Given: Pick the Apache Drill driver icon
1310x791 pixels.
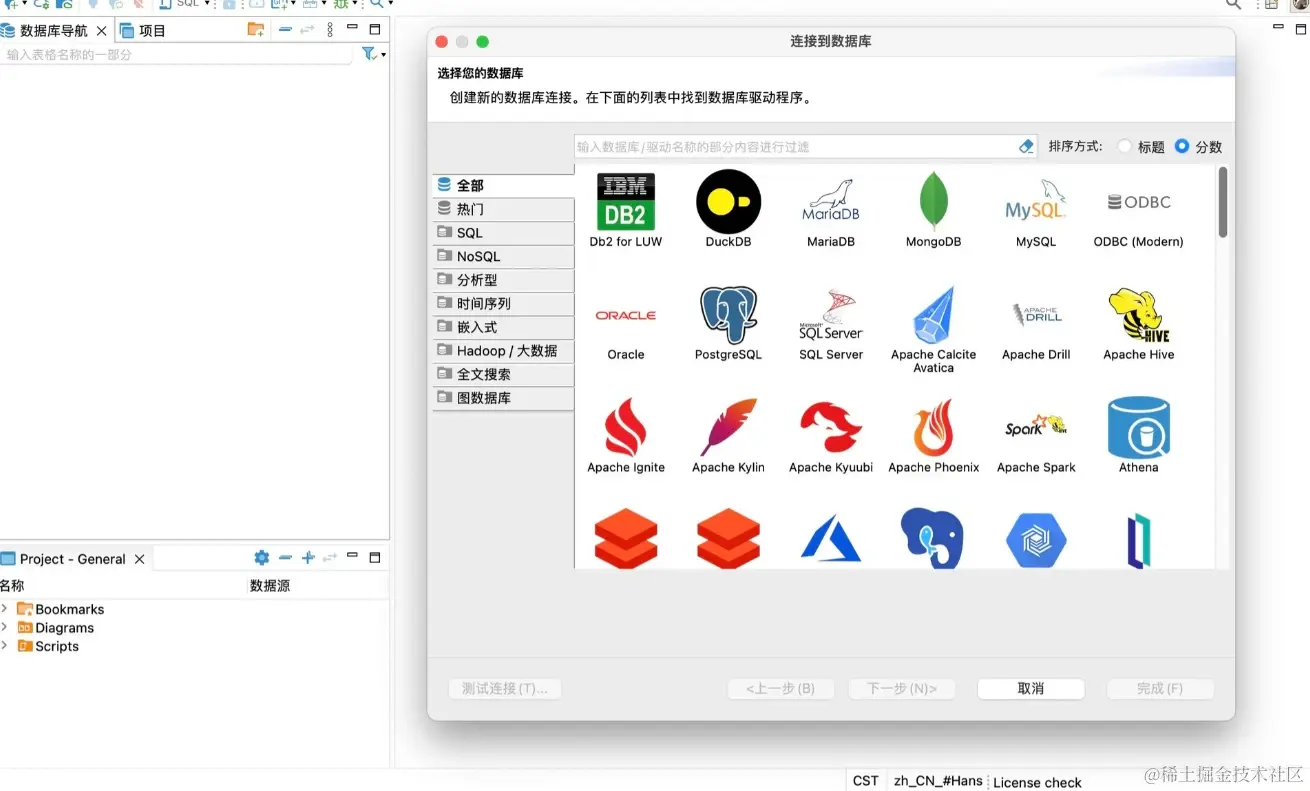Looking at the screenshot, I should click(1036, 315).
